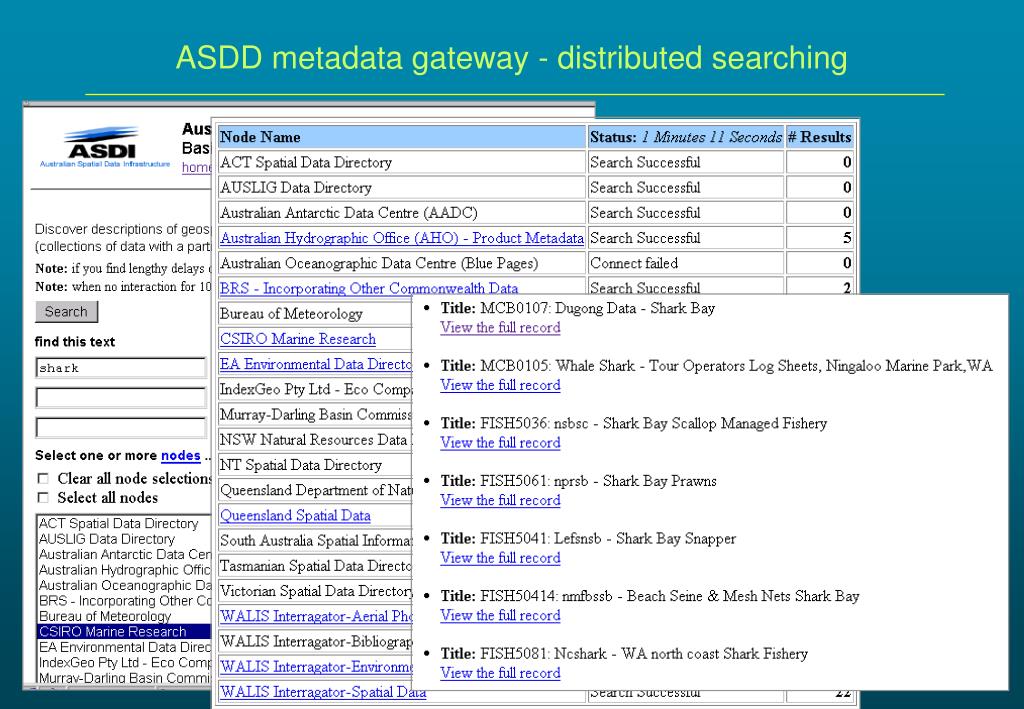View full record for MCB0107 Dugong Data

[x=500, y=328]
